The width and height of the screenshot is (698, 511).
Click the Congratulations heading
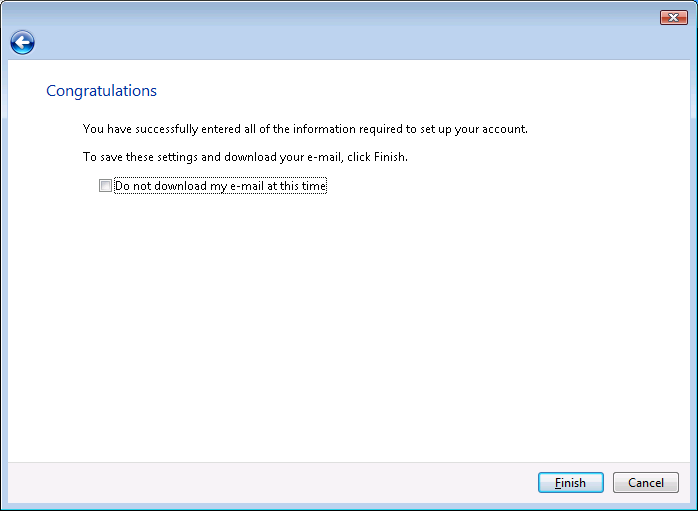click(x=101, y=91)
